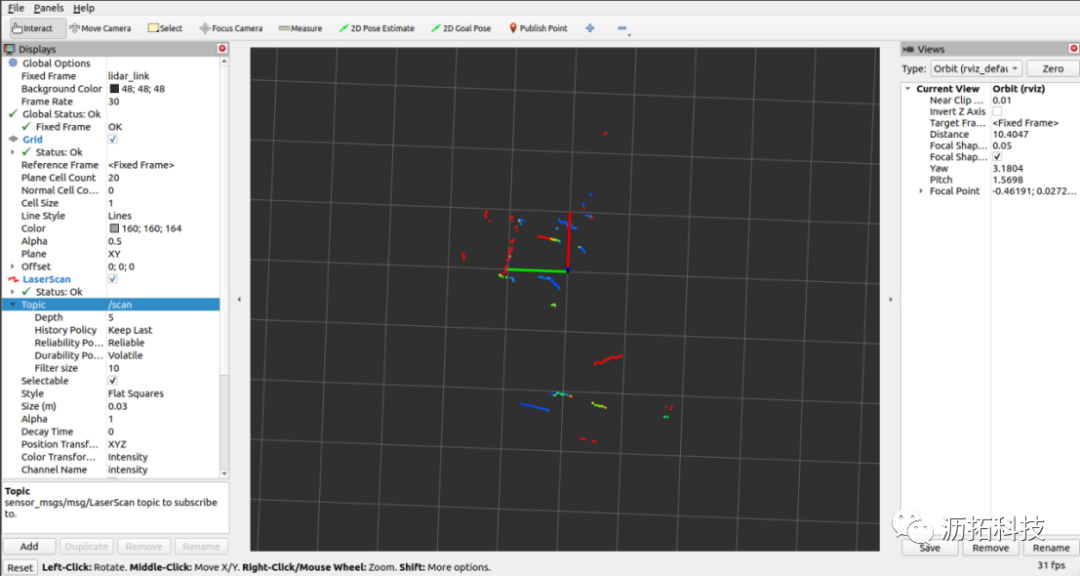The height and width of the screenshot is (576, 1080).
Task: Click the Remove view button
Action: pyautogui.click(x=990, y=548)
